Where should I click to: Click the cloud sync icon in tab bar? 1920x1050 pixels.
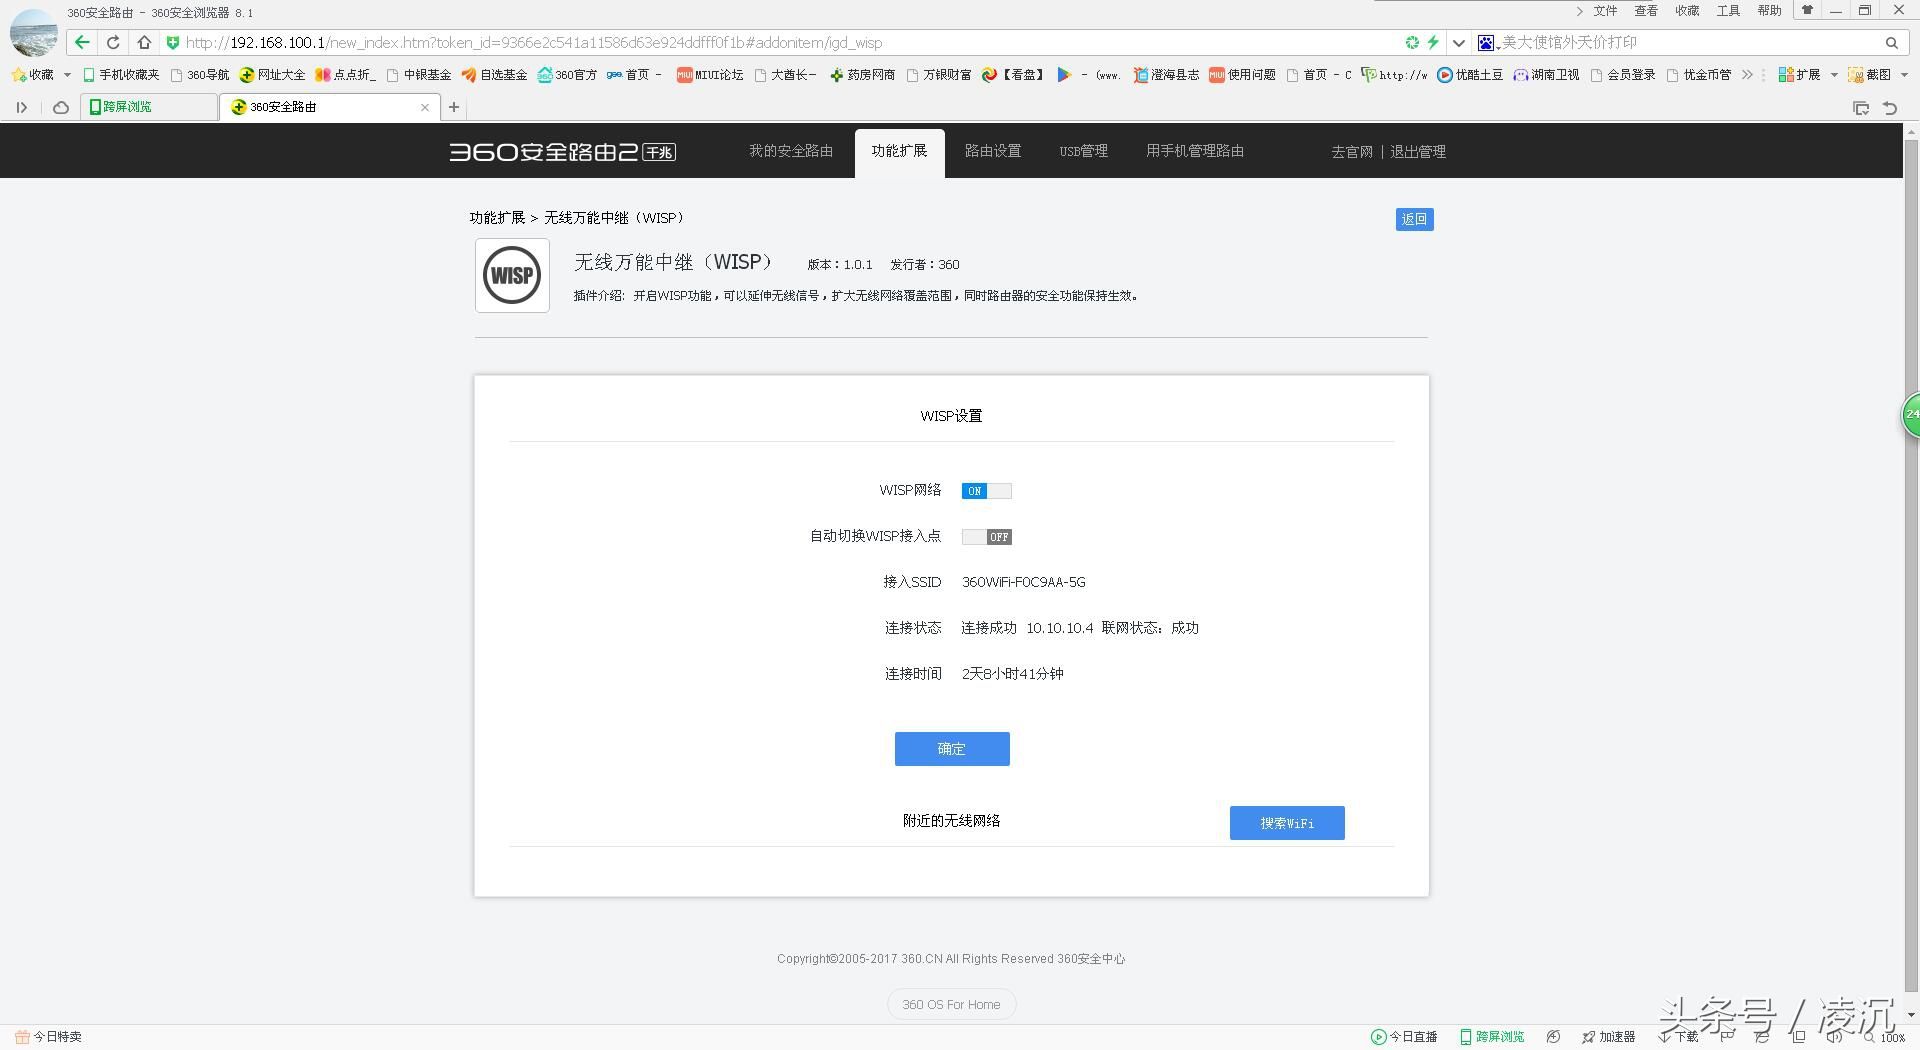click(x=61, y=108)
